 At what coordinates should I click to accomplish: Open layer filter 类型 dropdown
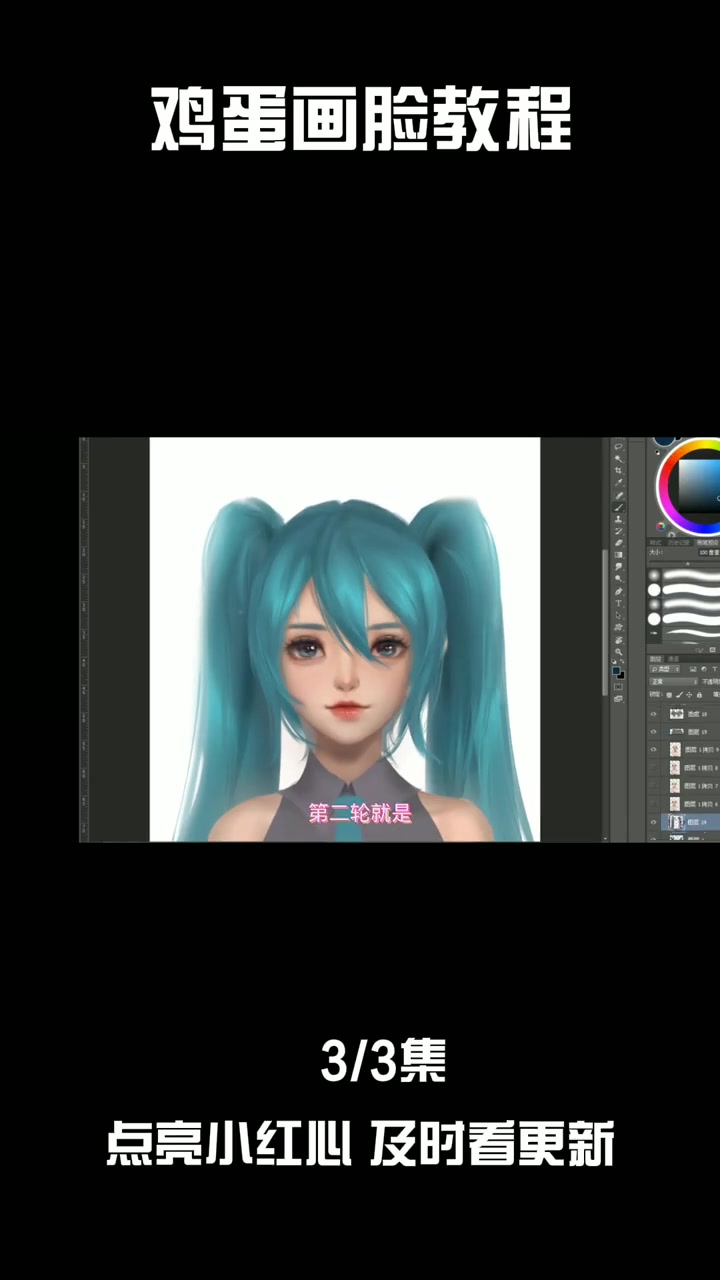coord(665,669)
